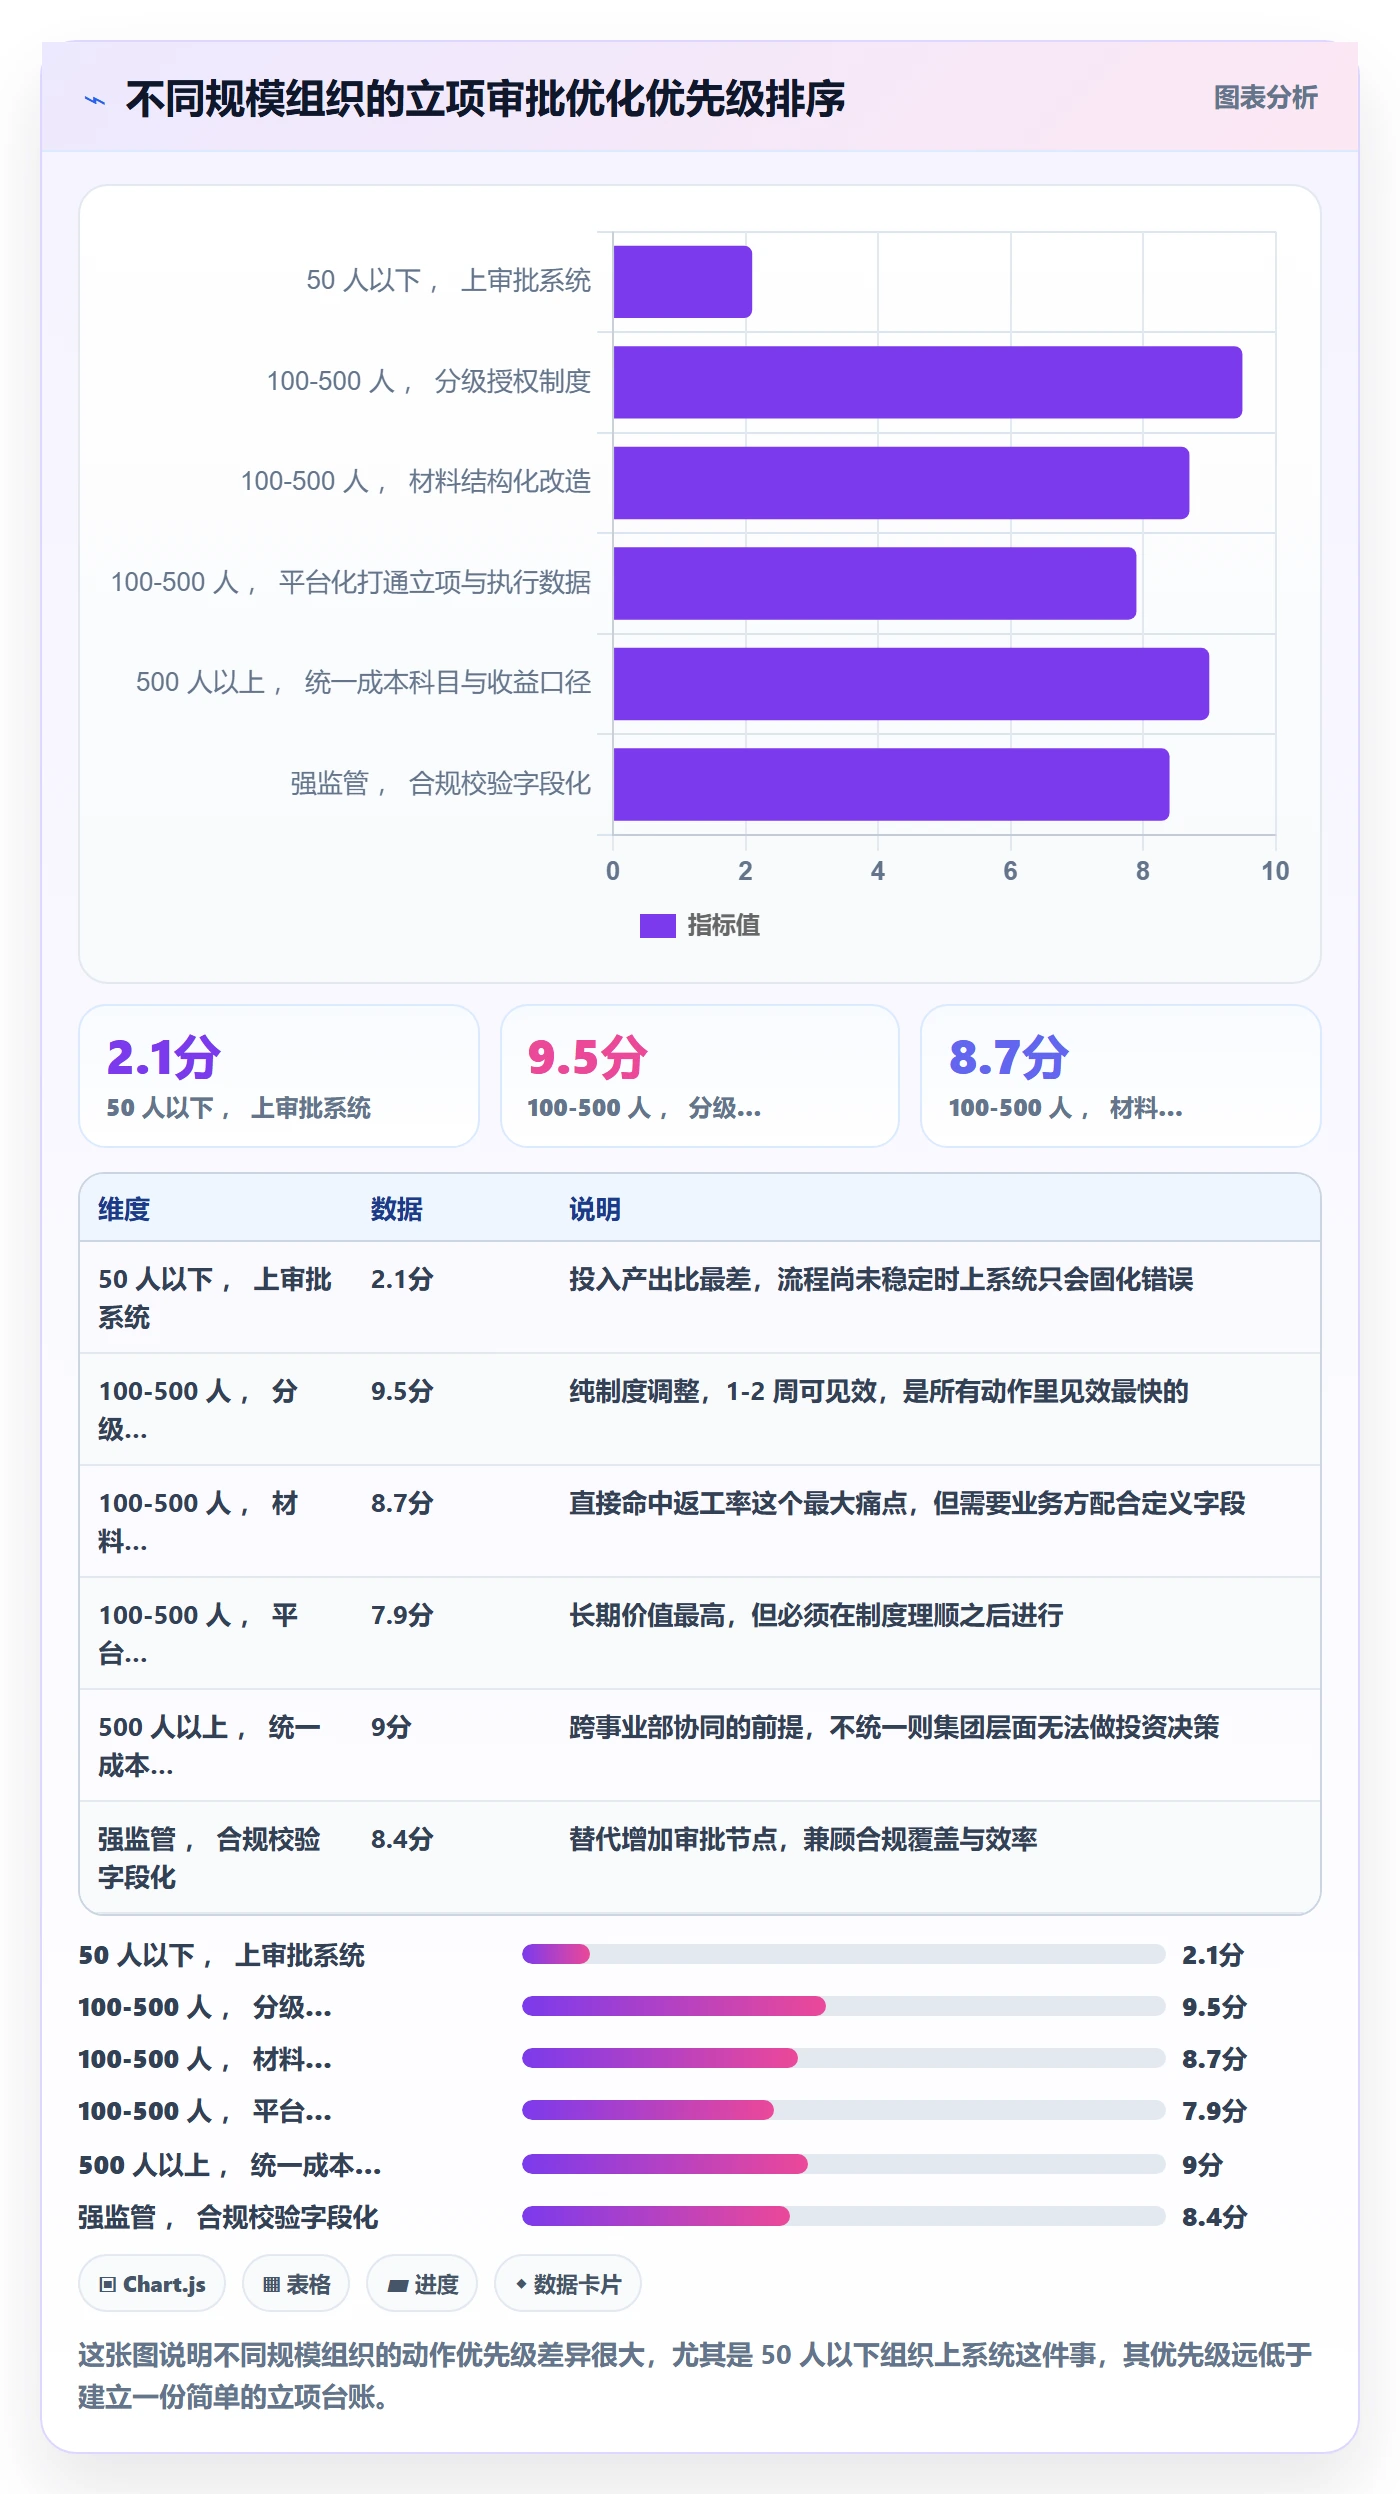Click the description 纯制度调整 1-2 周可见效
Viewport: 1400px width, 2494px height.
[879, 1391]
